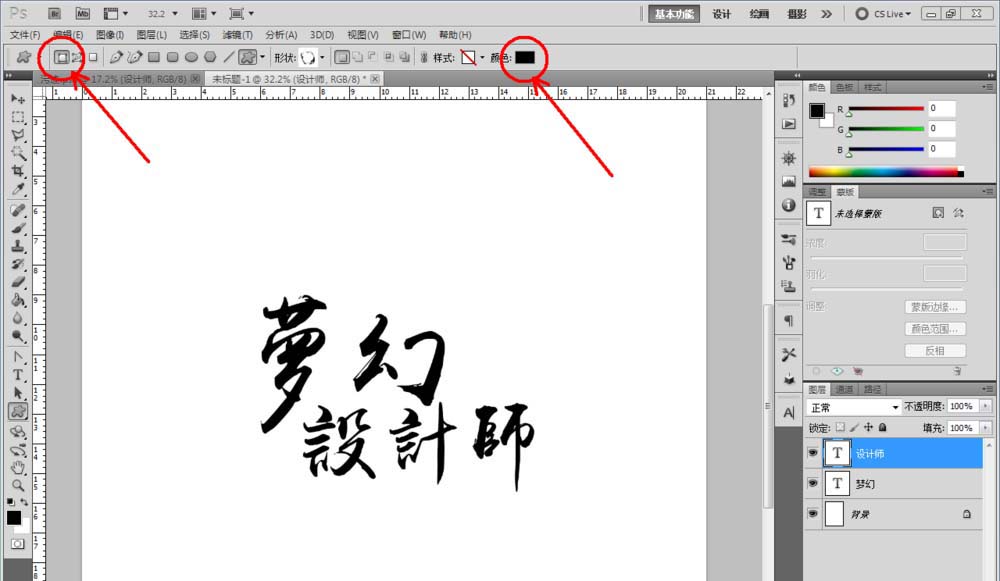Open the 形状 shape picker dropdown
Viewport: 1000px width, 581px height.
point(322,57)
